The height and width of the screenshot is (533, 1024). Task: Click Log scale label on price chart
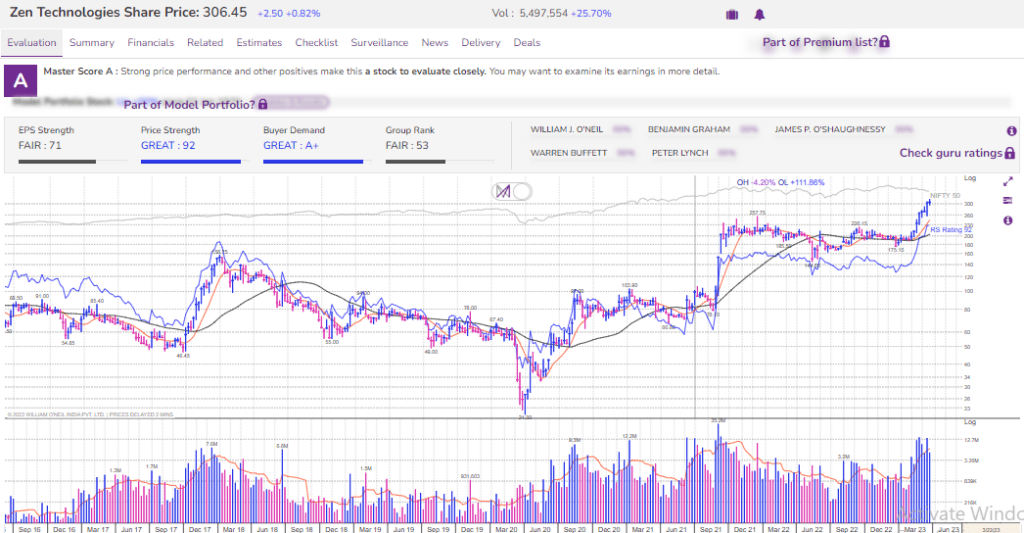tap(970, 178)
